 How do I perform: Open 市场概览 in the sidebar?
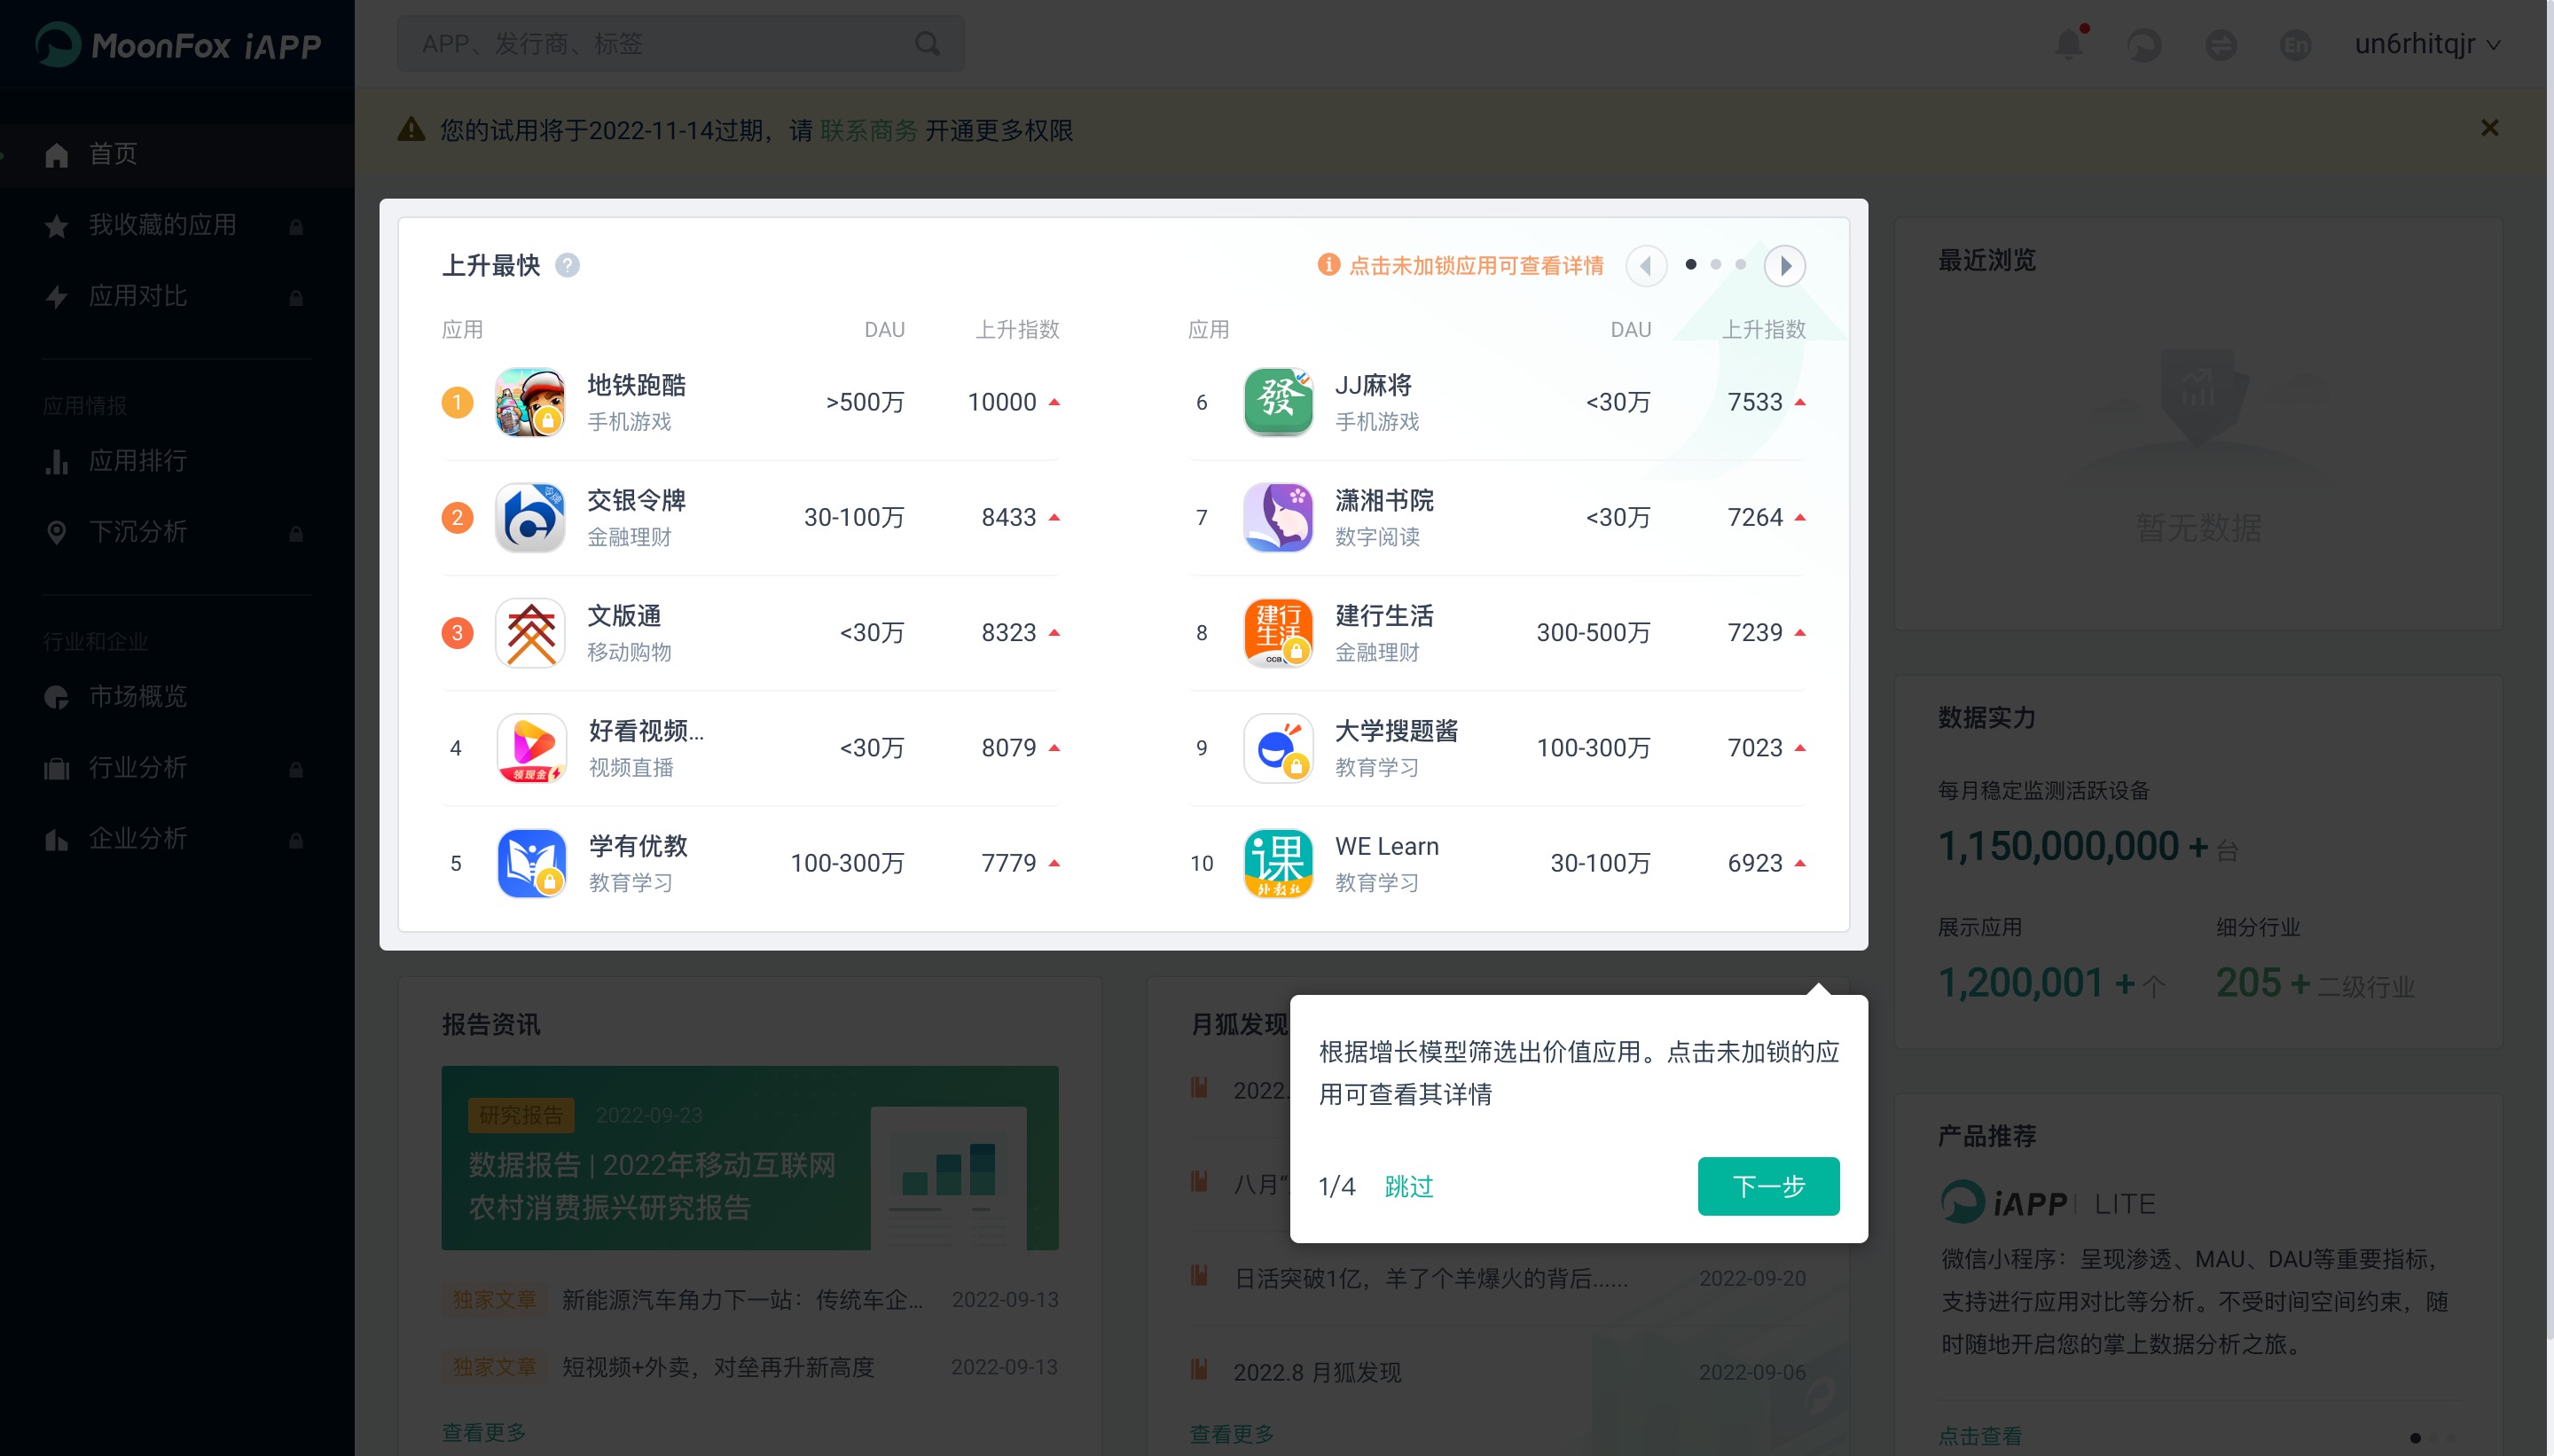pos(177,697)
